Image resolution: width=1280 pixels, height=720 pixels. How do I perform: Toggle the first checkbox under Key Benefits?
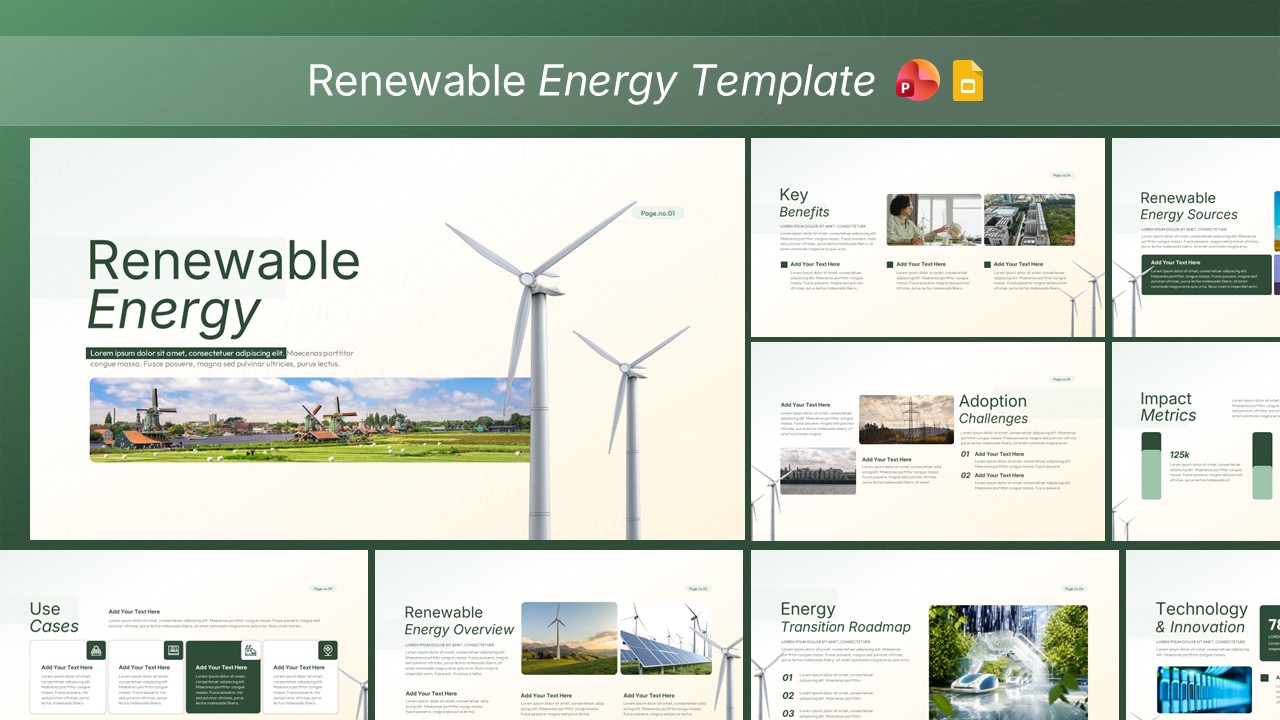coord(783,264)
